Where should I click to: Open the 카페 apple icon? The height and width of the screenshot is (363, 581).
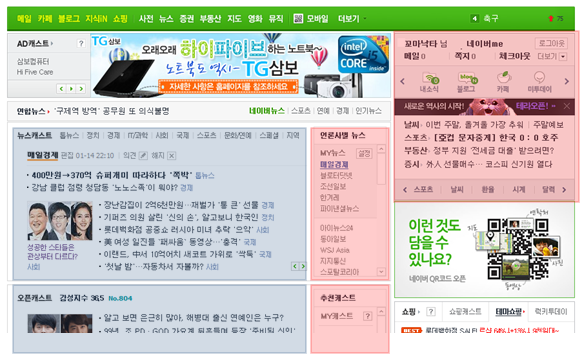tap(503, 78)
